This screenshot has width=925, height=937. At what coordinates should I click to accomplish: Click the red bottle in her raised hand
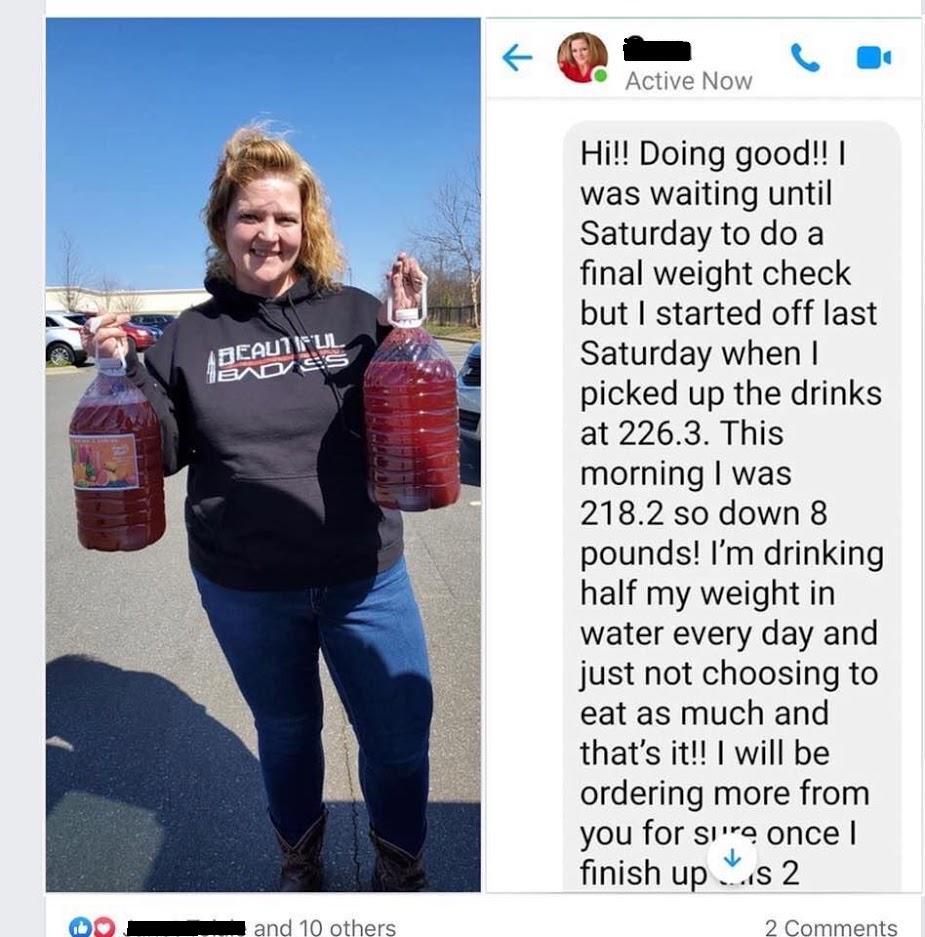tap(411, 410)
